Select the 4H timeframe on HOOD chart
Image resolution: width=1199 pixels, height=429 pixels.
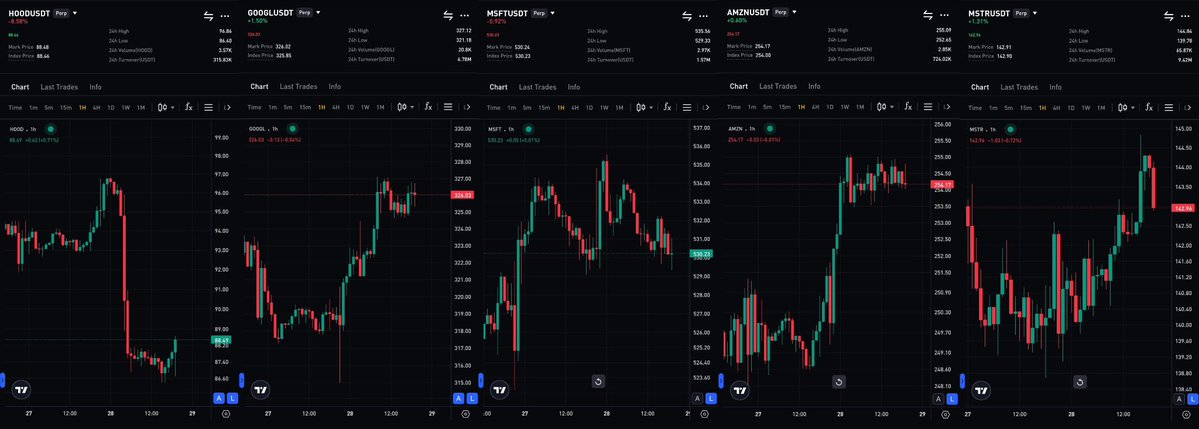pos(96,108)
